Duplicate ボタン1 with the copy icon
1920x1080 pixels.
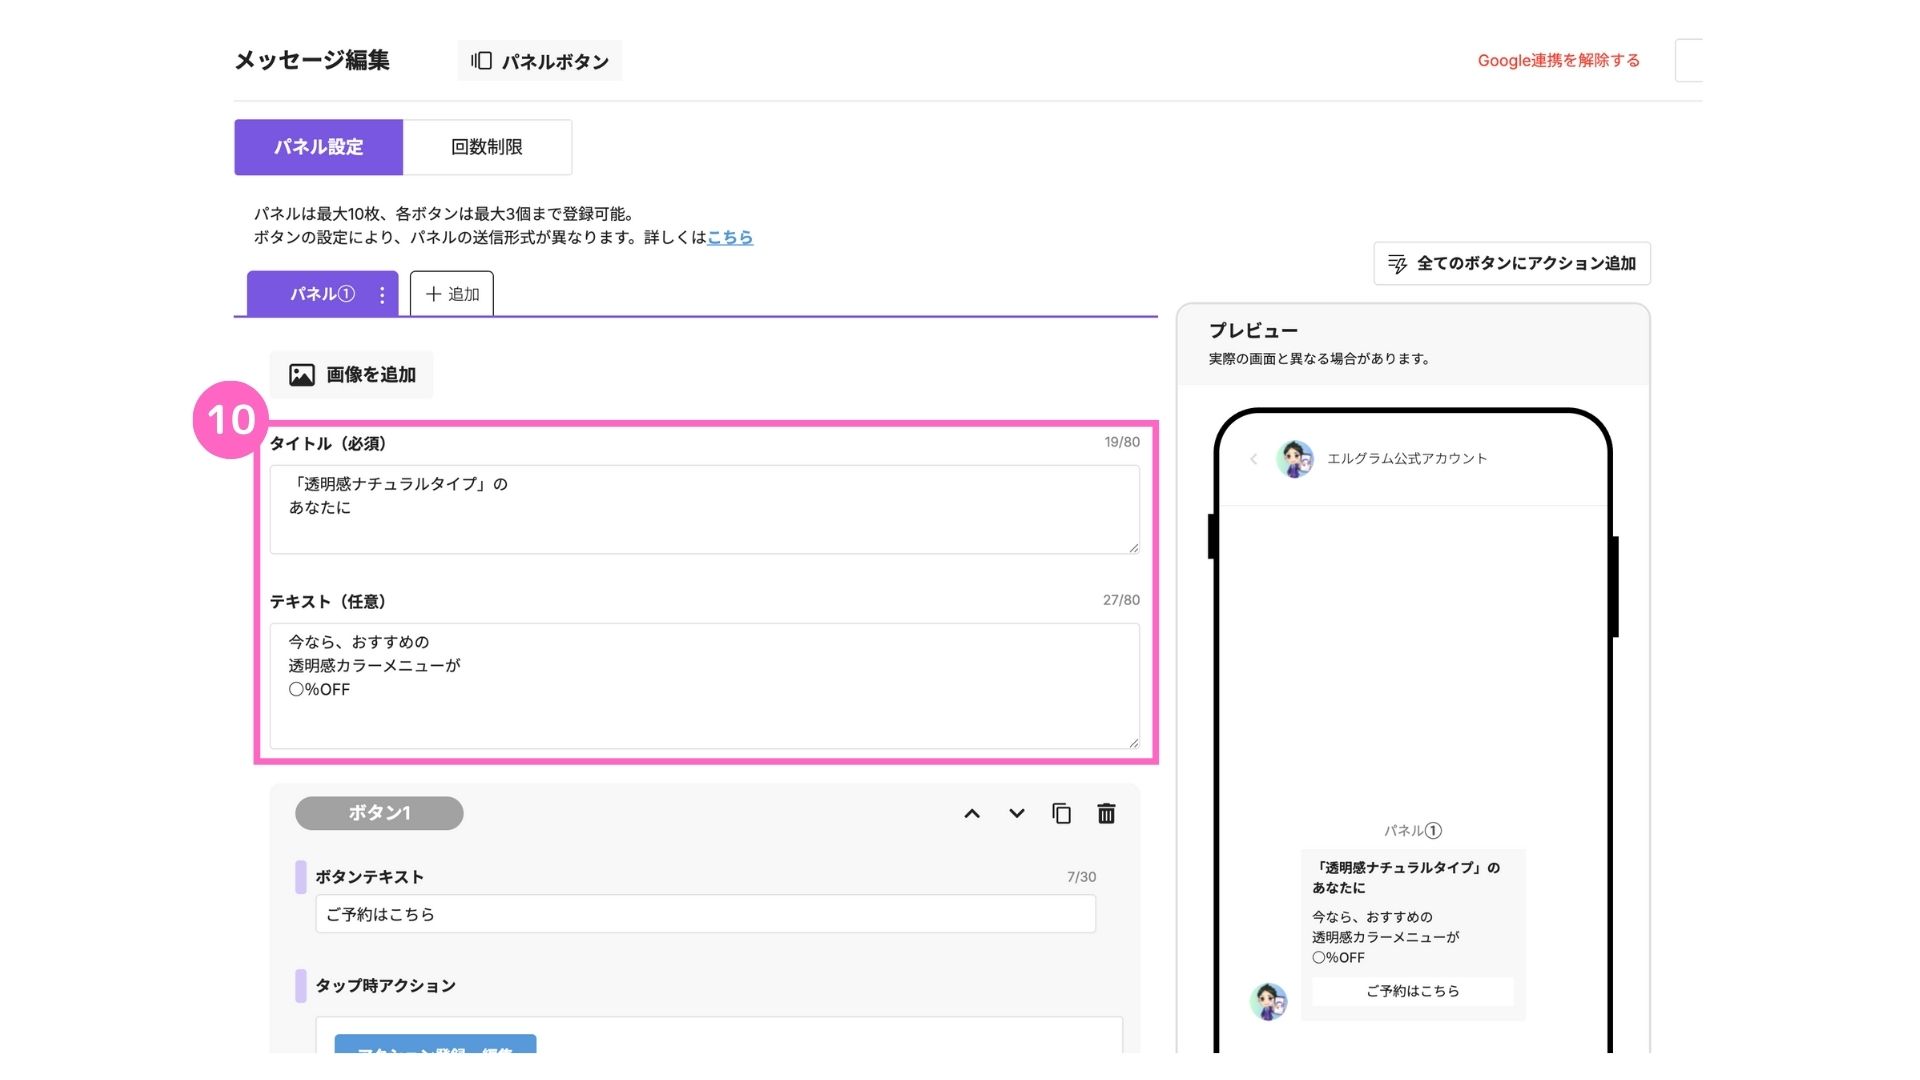tap(1061, 814)
